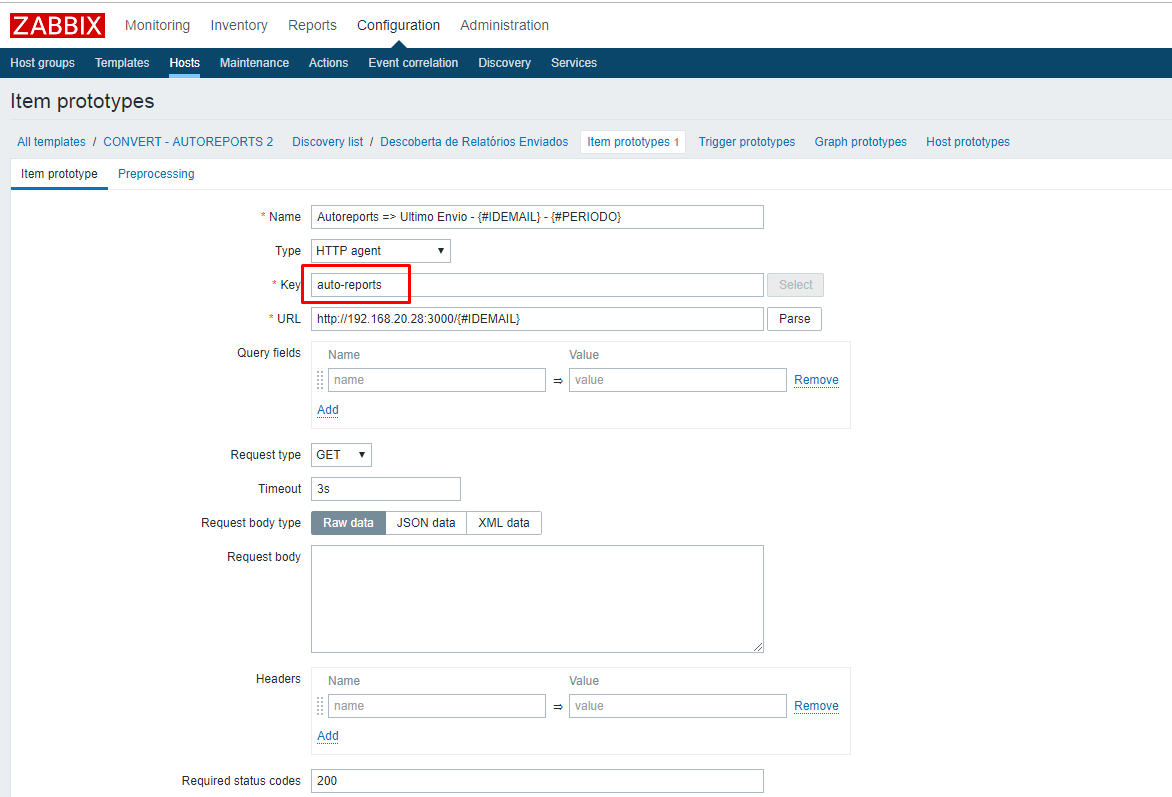Go to Templates submenu
The height and width of the screenshot is (797, 1172).
point(122,63)
